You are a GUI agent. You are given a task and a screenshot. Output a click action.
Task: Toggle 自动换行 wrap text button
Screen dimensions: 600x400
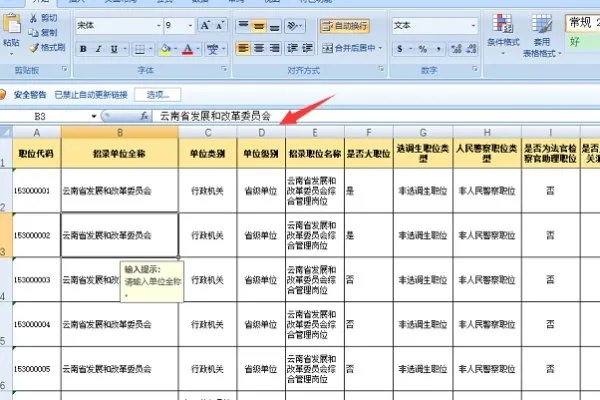[345, 26]
